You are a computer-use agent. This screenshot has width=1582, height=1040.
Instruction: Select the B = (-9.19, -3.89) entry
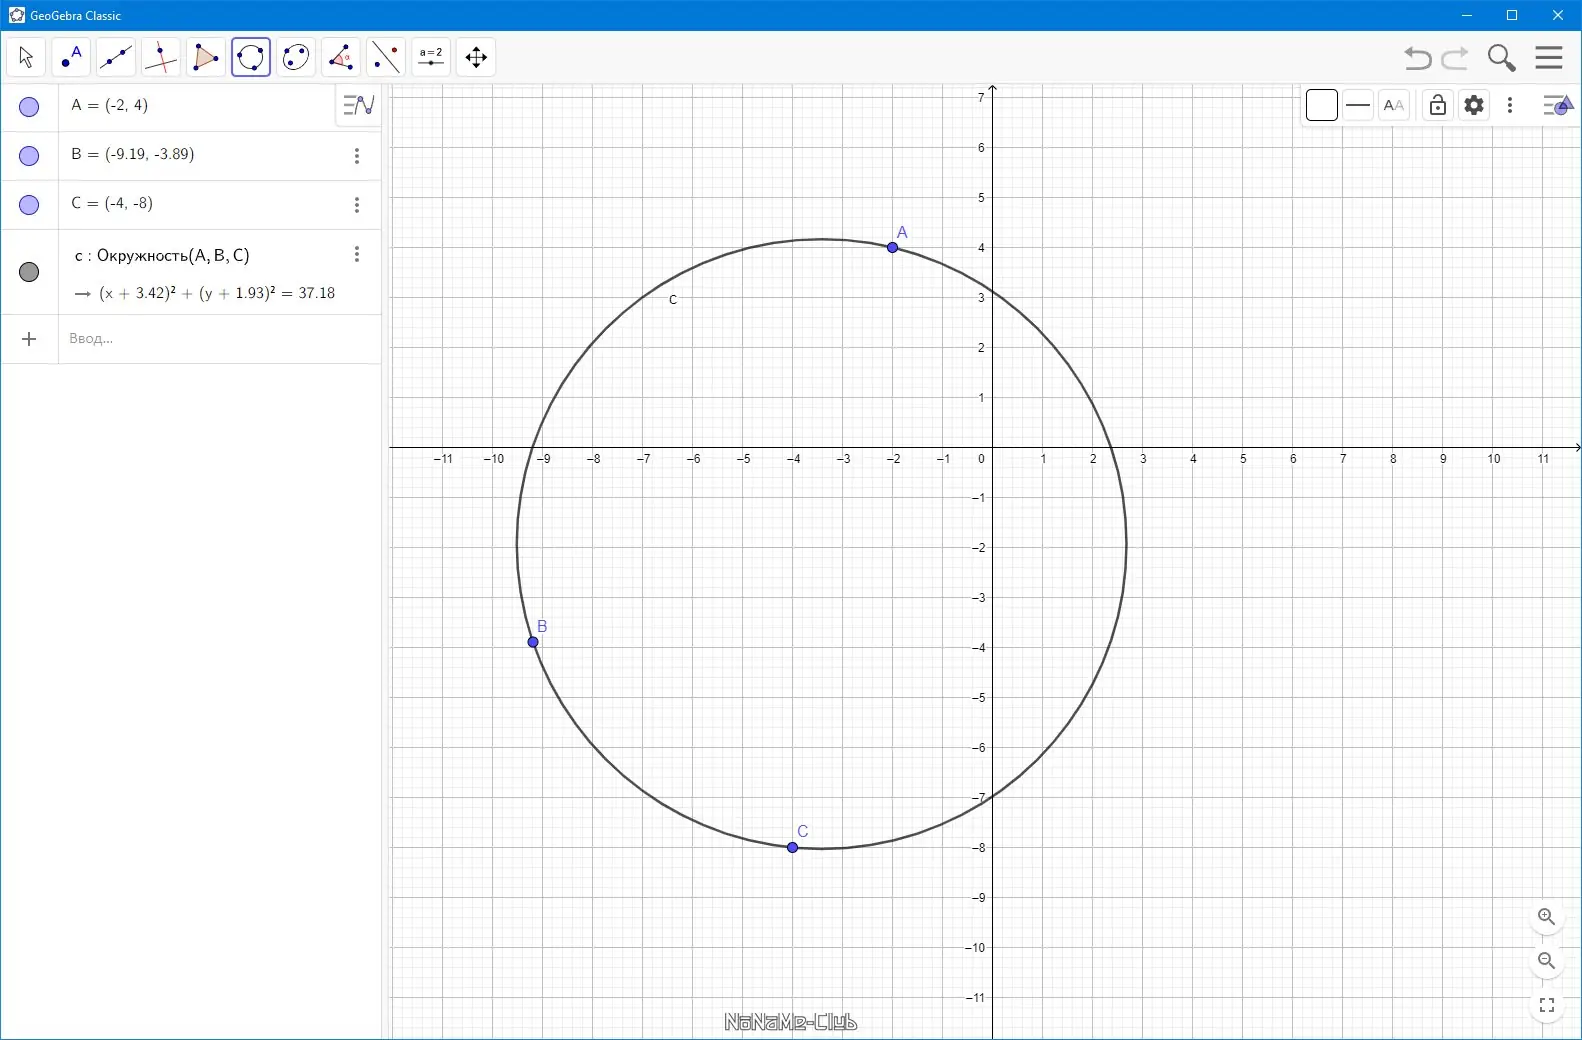133,154
